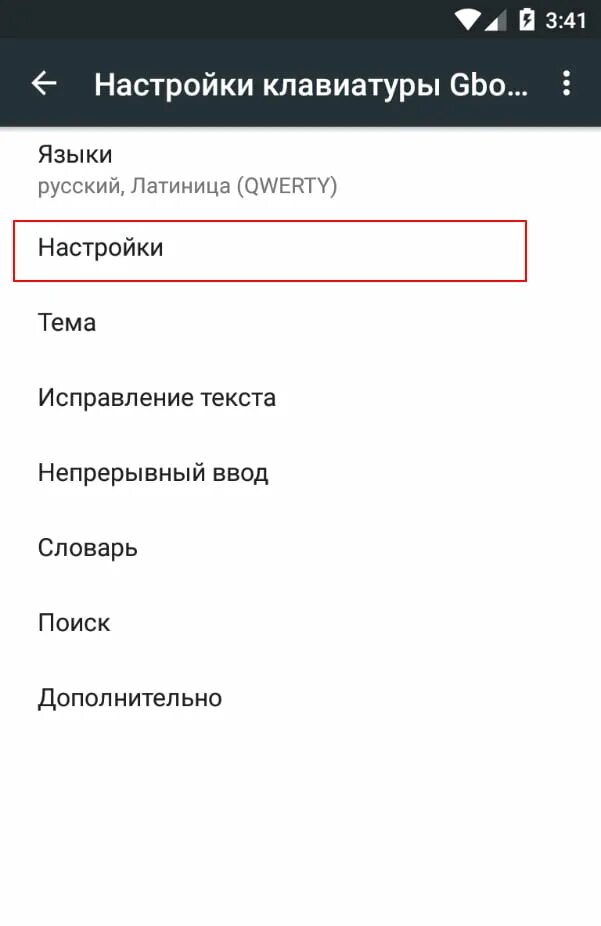Tap the word текста in Исправление текста
The width and height of the screenshot is (601, 926).
coord(239,398)
